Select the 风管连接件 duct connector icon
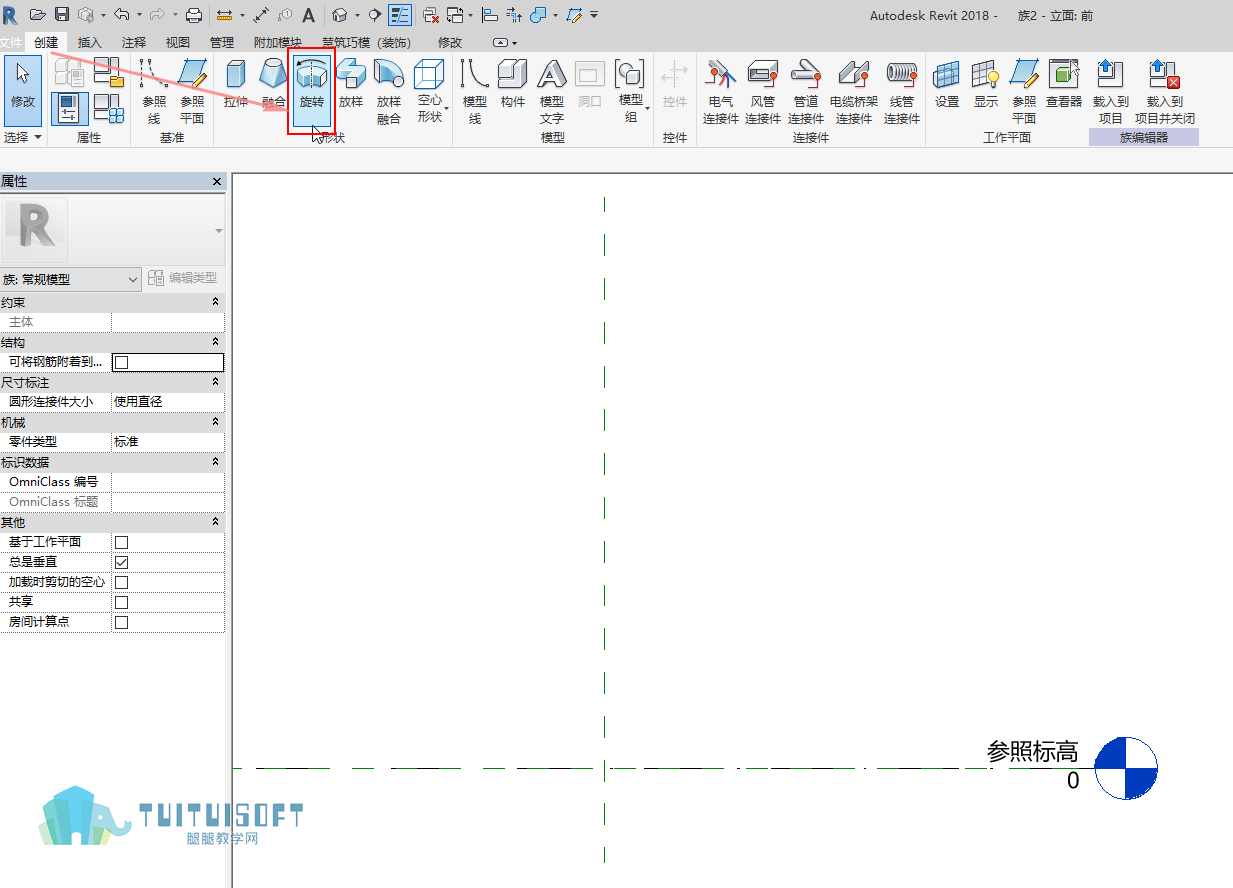1233x888 pixels. 763,90
